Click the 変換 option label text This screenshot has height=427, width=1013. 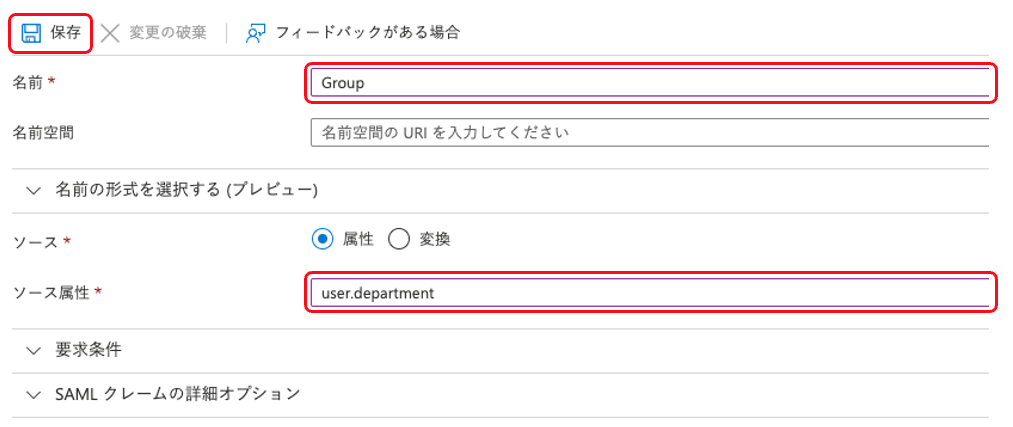click(x=435, y=239)
